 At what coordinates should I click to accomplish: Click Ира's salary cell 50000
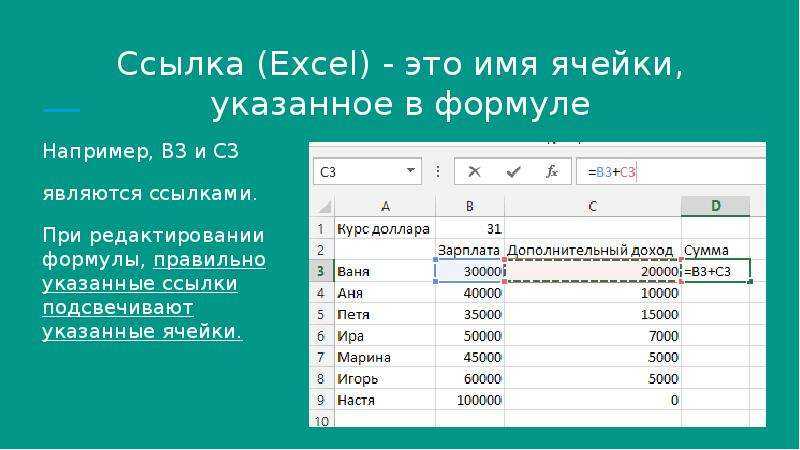[470, 336]
